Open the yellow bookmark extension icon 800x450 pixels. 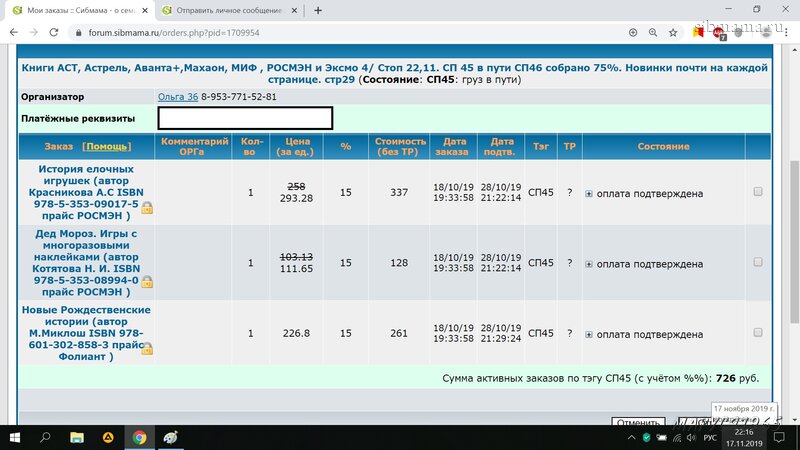(x=698, y=32)
